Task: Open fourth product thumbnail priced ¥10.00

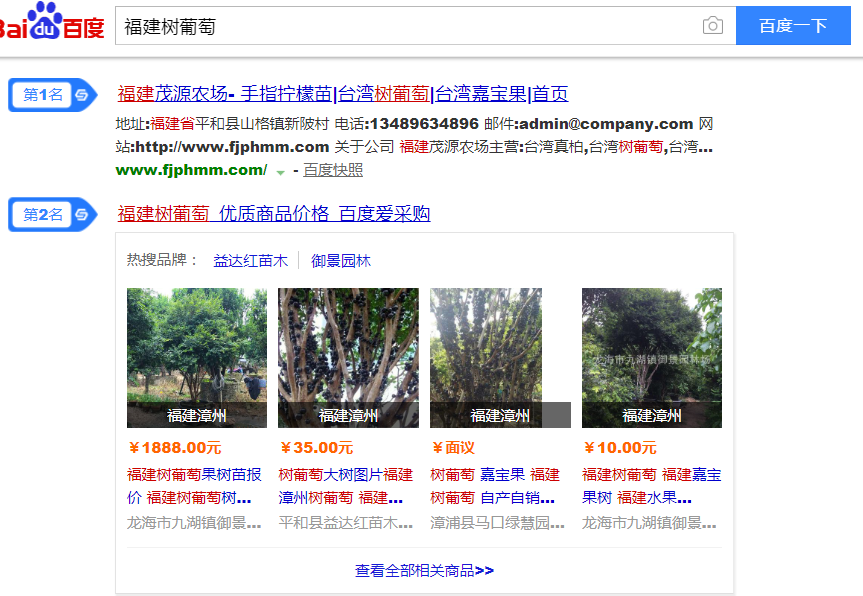Action: tap(651, 357)
